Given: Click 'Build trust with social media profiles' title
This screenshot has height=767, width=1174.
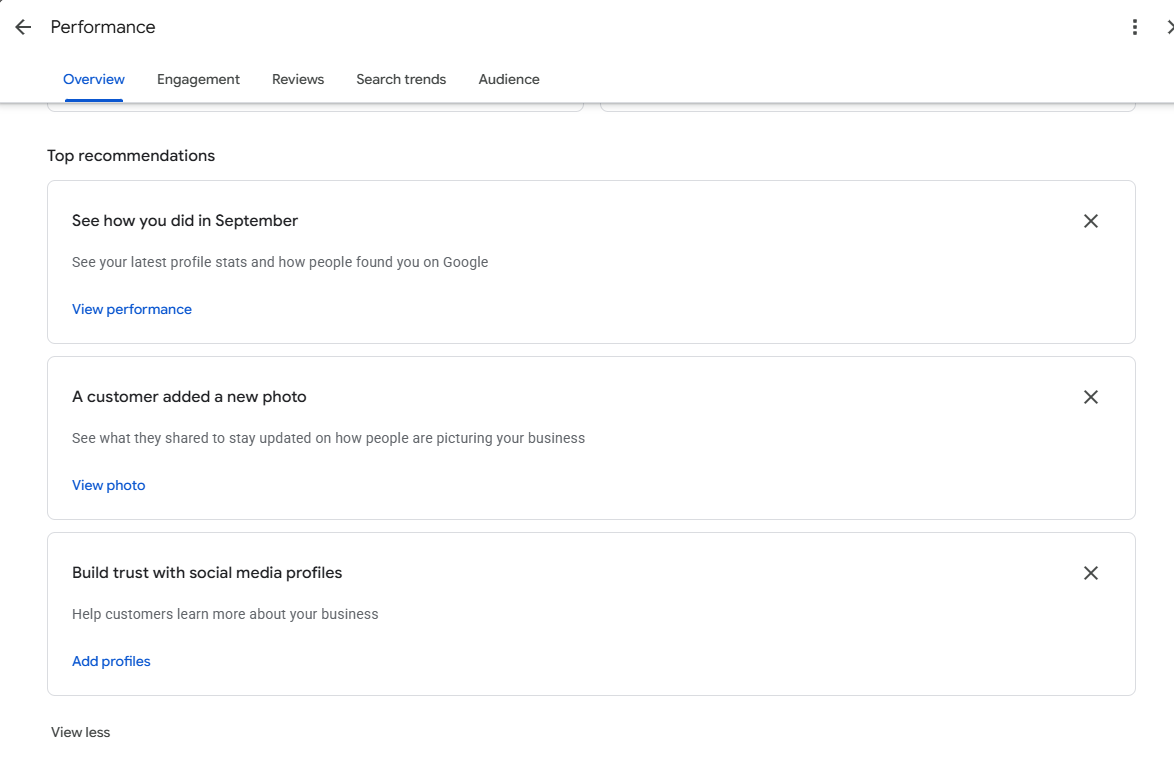Looking at the screenshot, I should [207, 573].
